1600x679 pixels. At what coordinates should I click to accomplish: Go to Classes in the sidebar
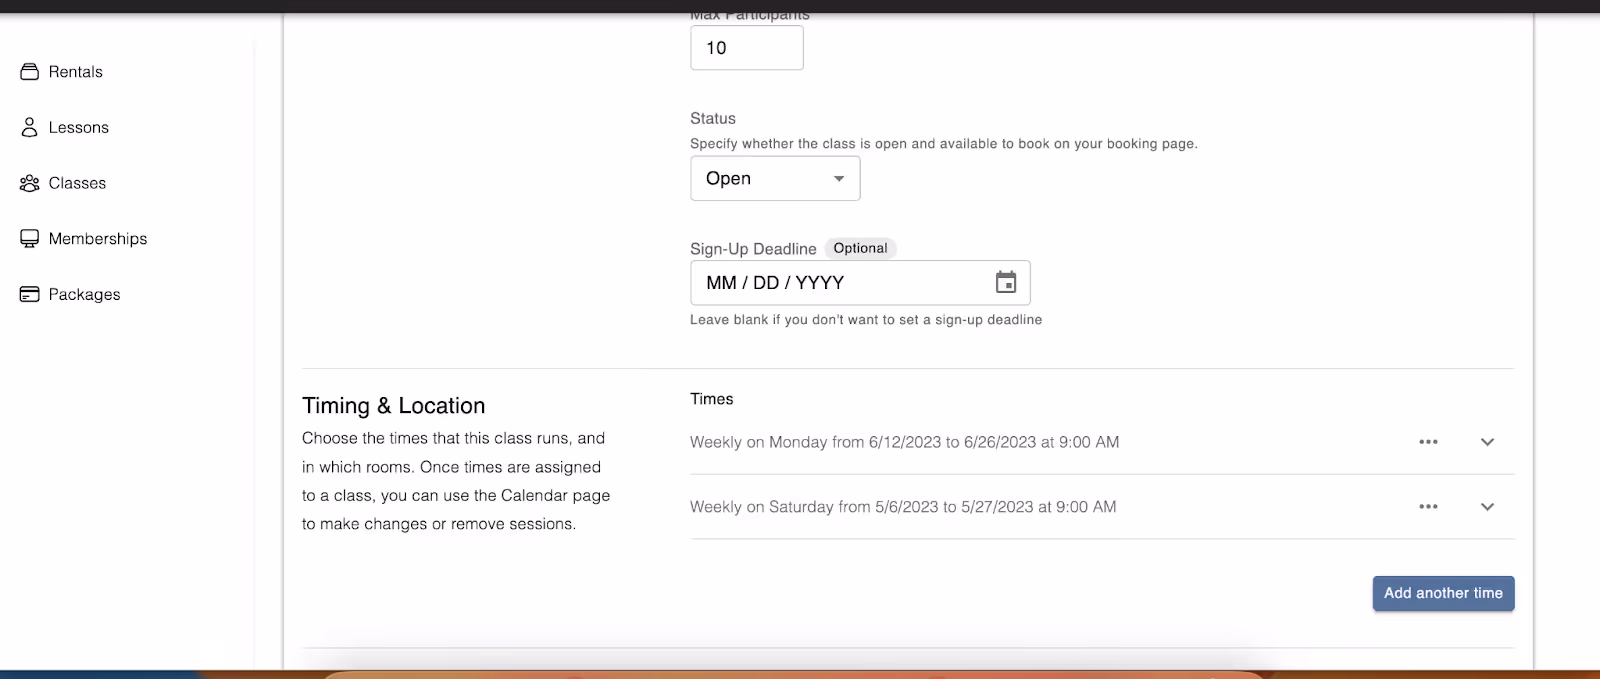tap(77, 183)
